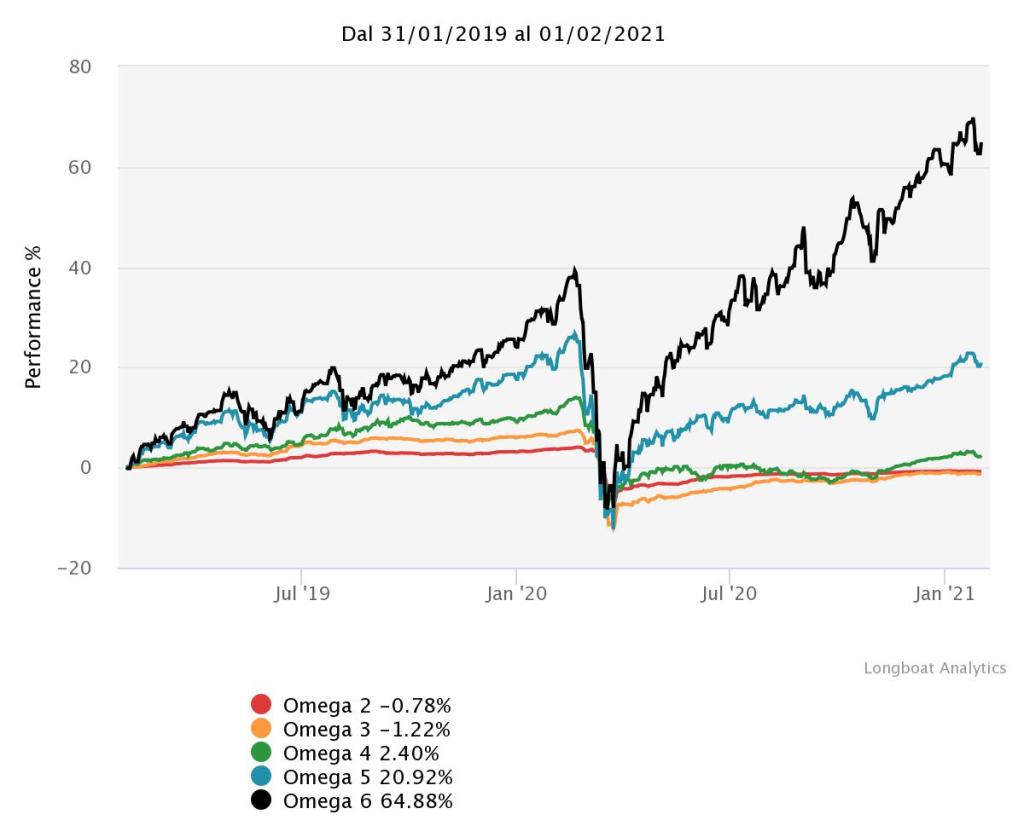The width and height of the screenshot is (1024, 820).
Task: Select the Jan '21 x-axis label
Action: pyautogui.click(x=945, y=594)
